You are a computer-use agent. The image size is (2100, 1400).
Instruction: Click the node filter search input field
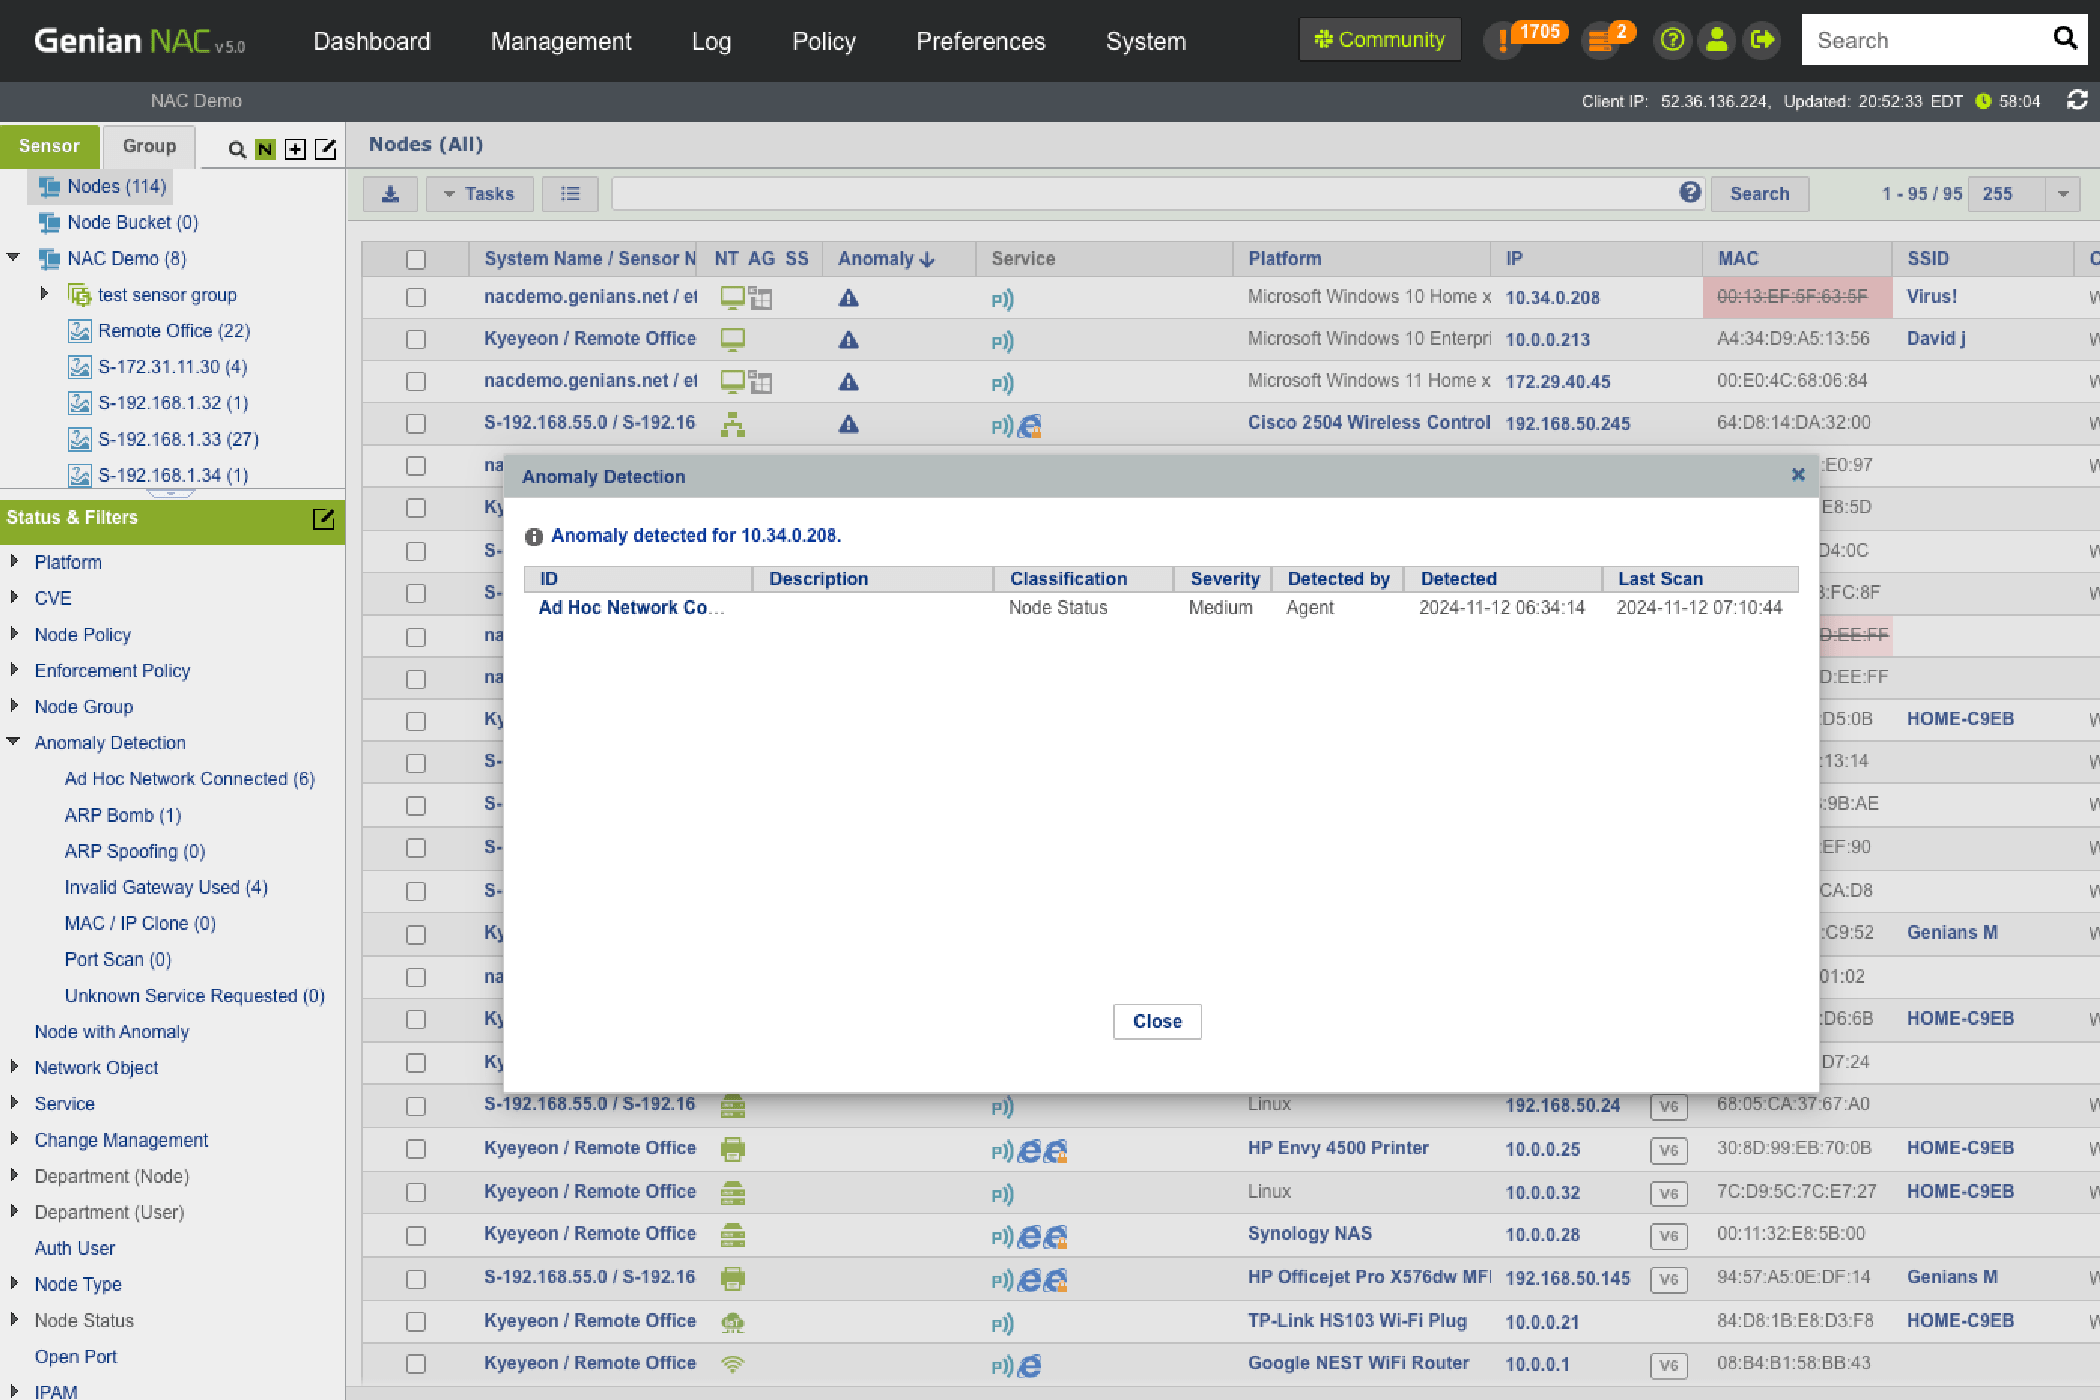click(1140, 194)
